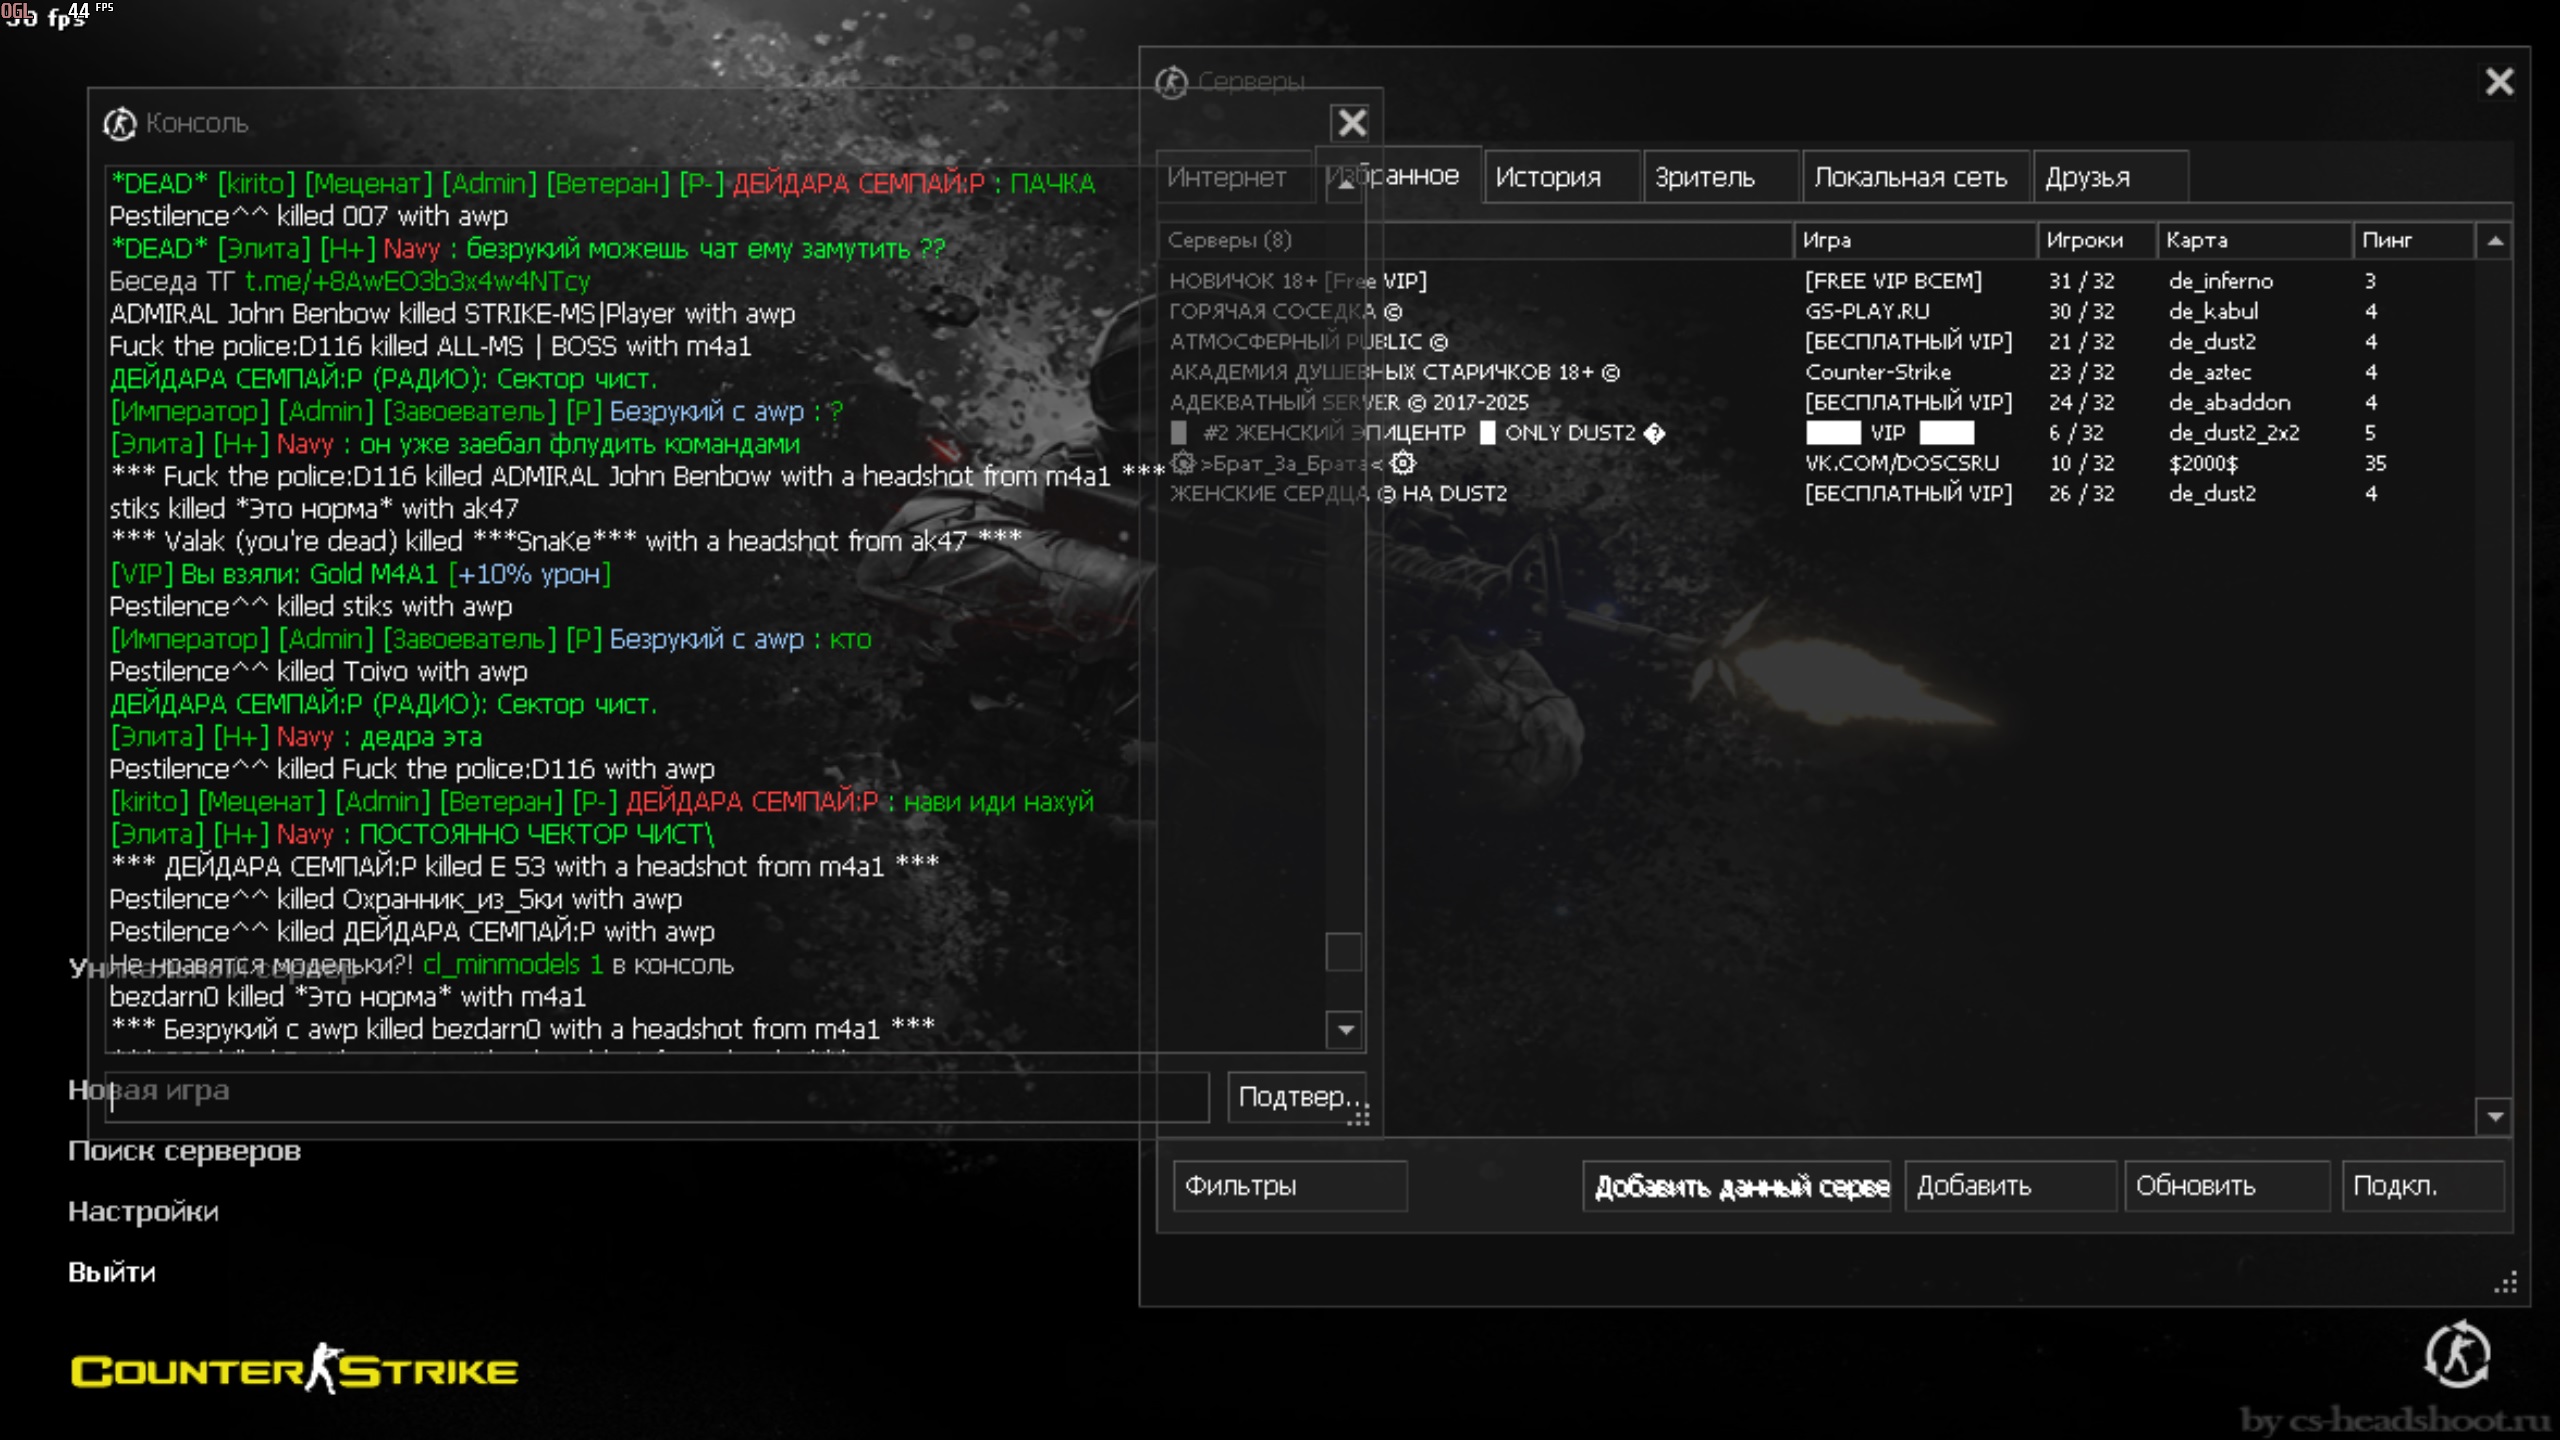Open the Фильтры button

pyautogui.click(x=1288, y=1186)
